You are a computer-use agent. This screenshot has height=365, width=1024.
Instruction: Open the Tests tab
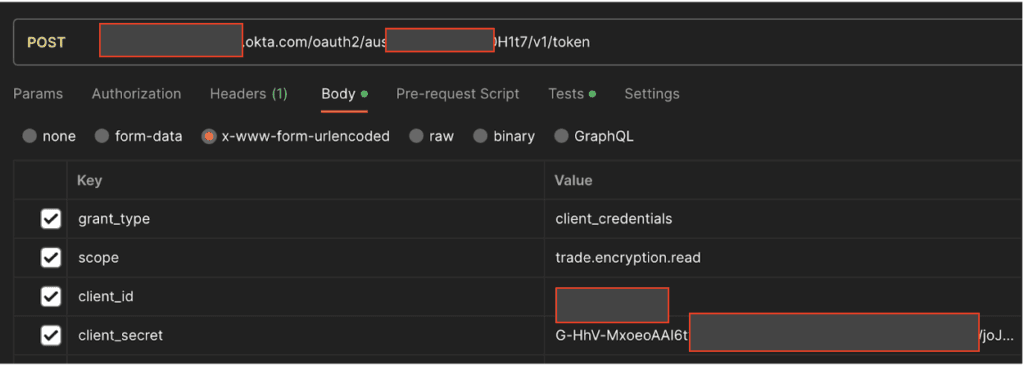coord(571,94)
